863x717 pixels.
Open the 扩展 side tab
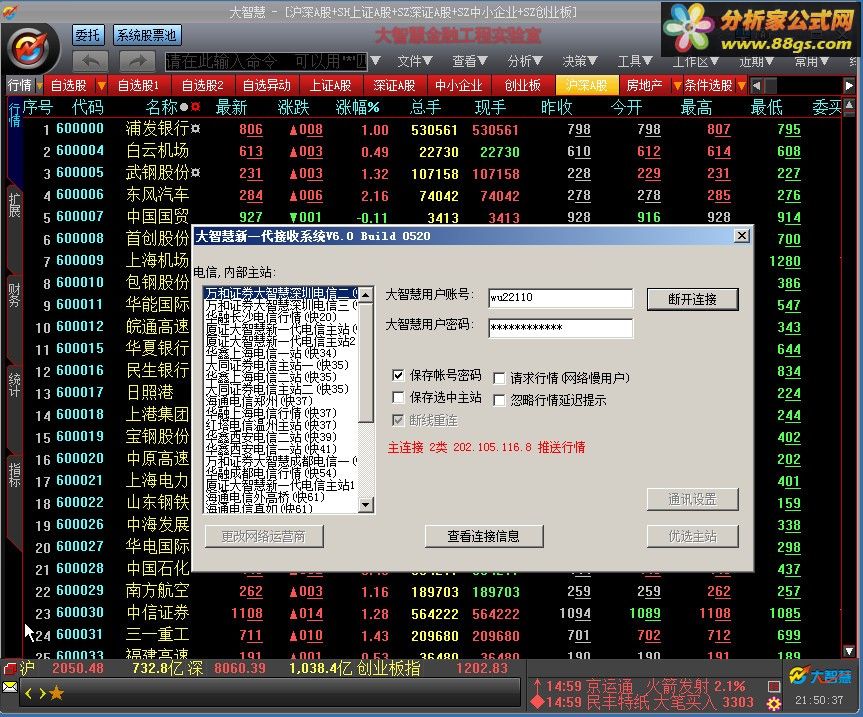coord(14,205)
